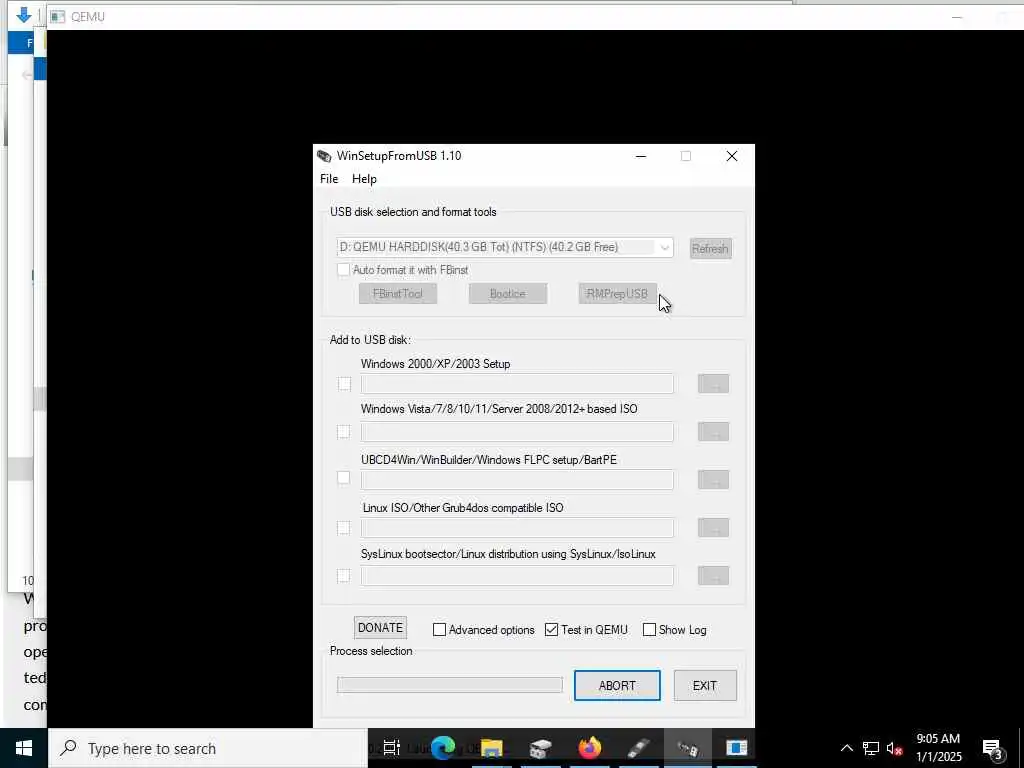Check the Windows 2000/XP/2003 Setup box
Image resolution: width=1024 pixels, height=768 pixels.
click(344, 384)
